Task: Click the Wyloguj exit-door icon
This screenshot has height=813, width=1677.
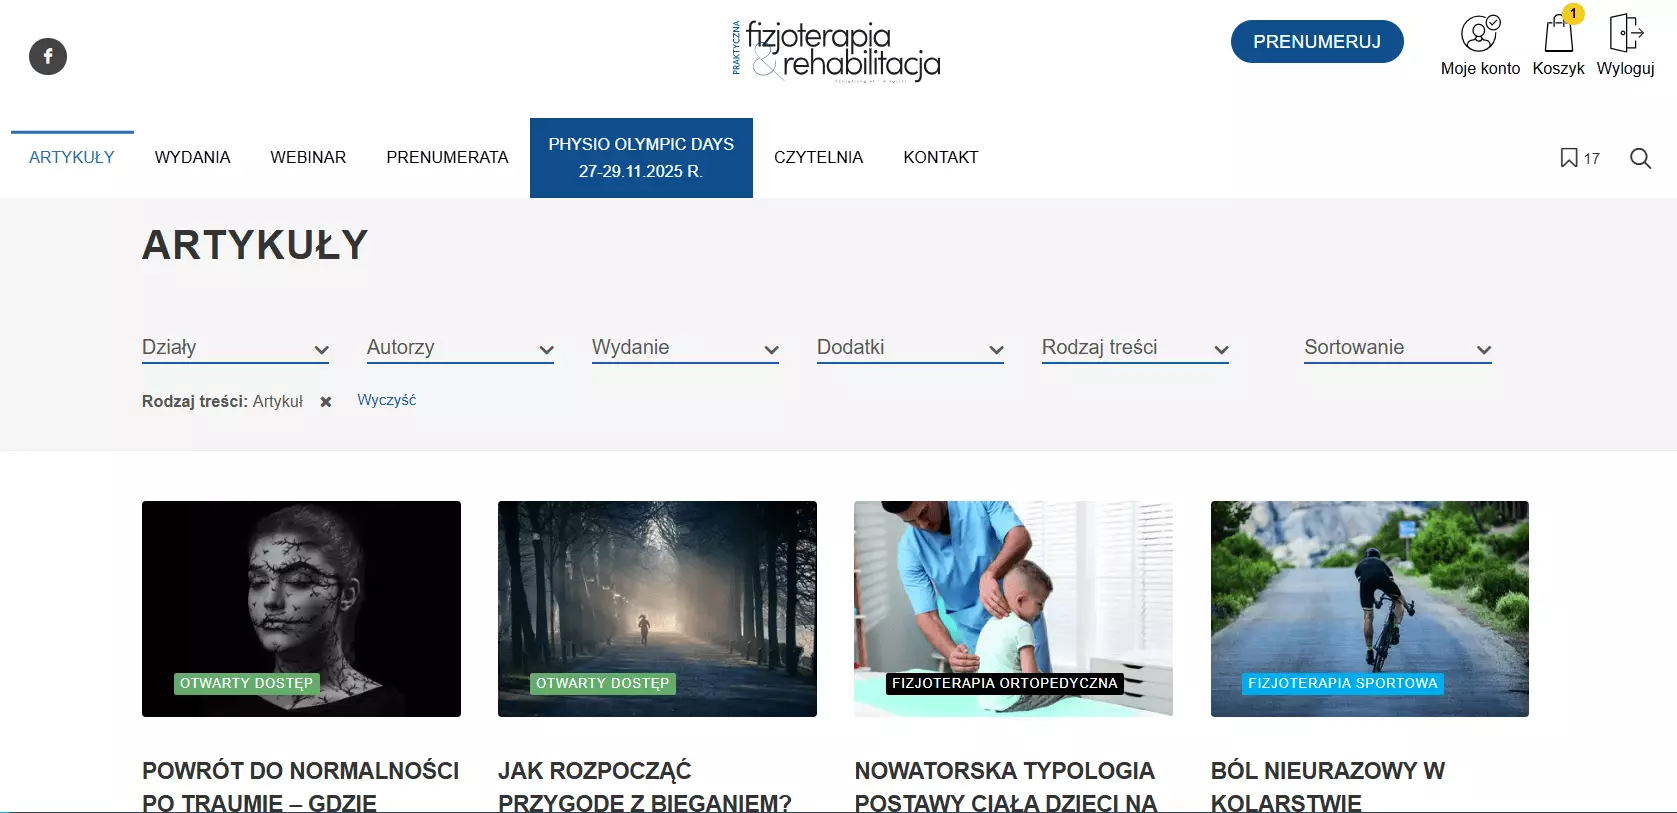Action: tap(1626, 32)
